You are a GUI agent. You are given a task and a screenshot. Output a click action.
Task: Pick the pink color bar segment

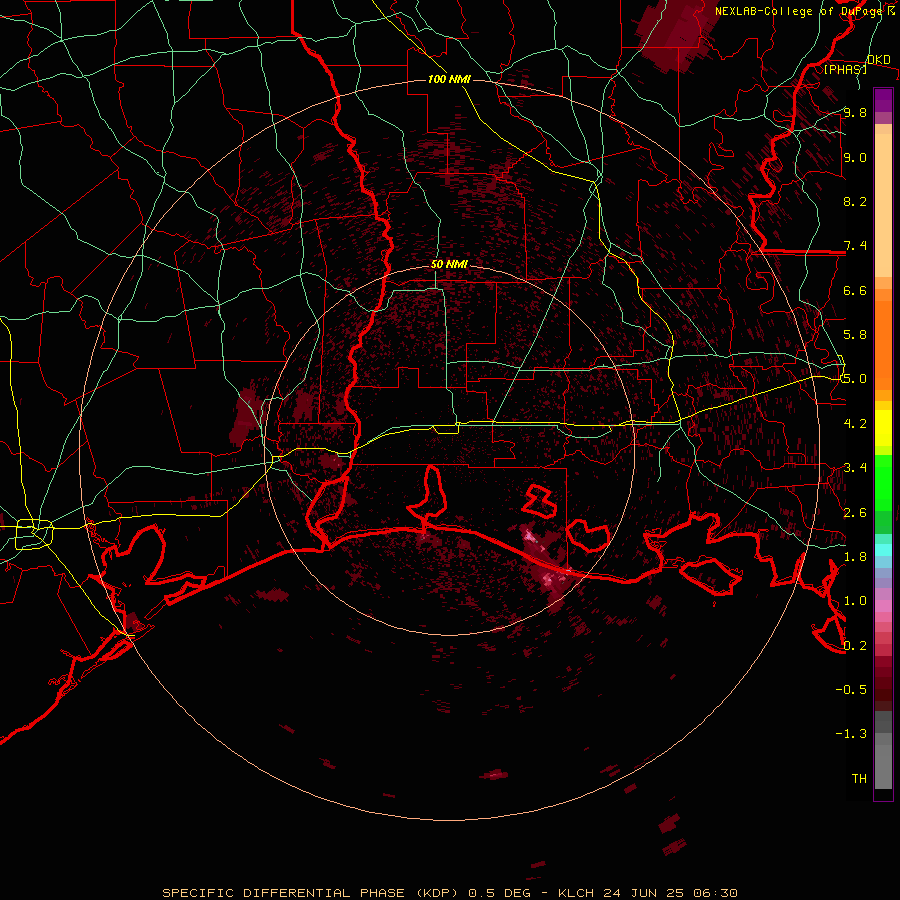pyautogui.click(x=883, y=606)
